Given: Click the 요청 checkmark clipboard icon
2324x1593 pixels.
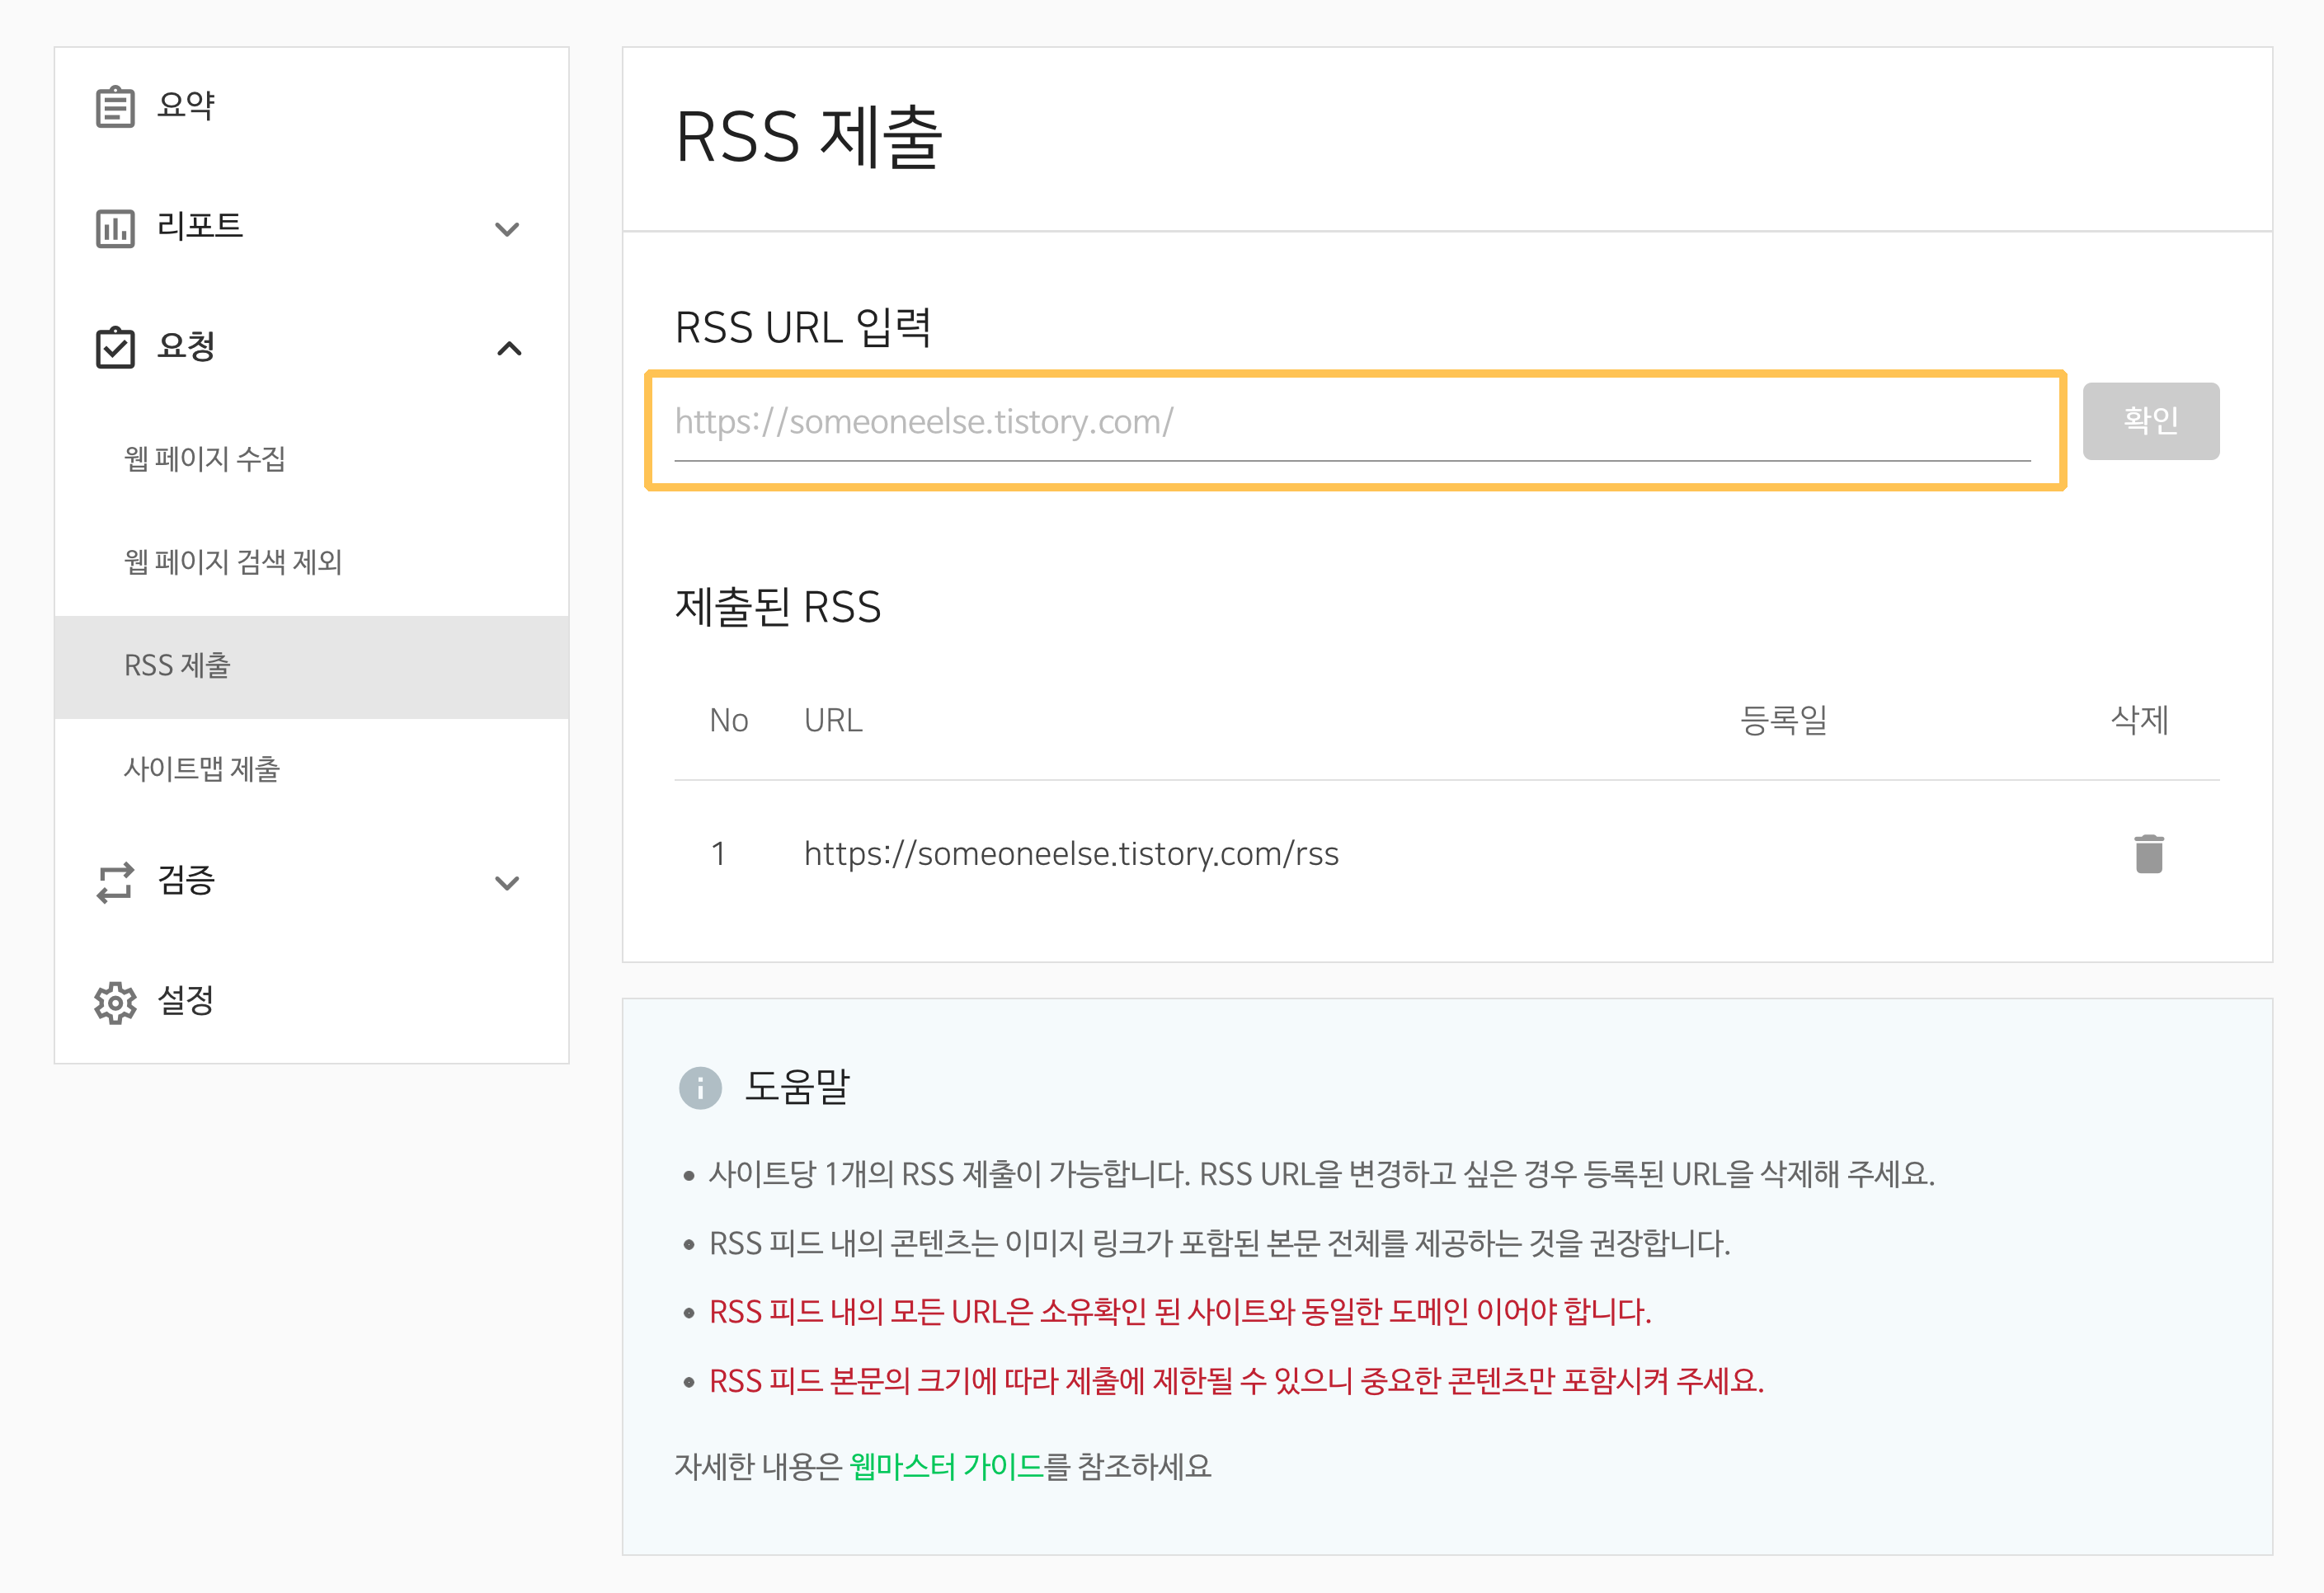Looking at the screenshot, I should click(115, 347).
